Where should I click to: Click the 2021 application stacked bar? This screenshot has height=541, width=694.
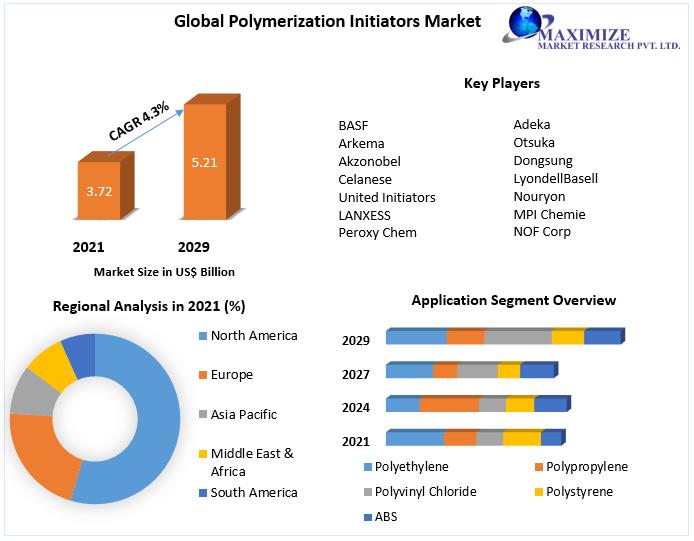click(476, 437)
